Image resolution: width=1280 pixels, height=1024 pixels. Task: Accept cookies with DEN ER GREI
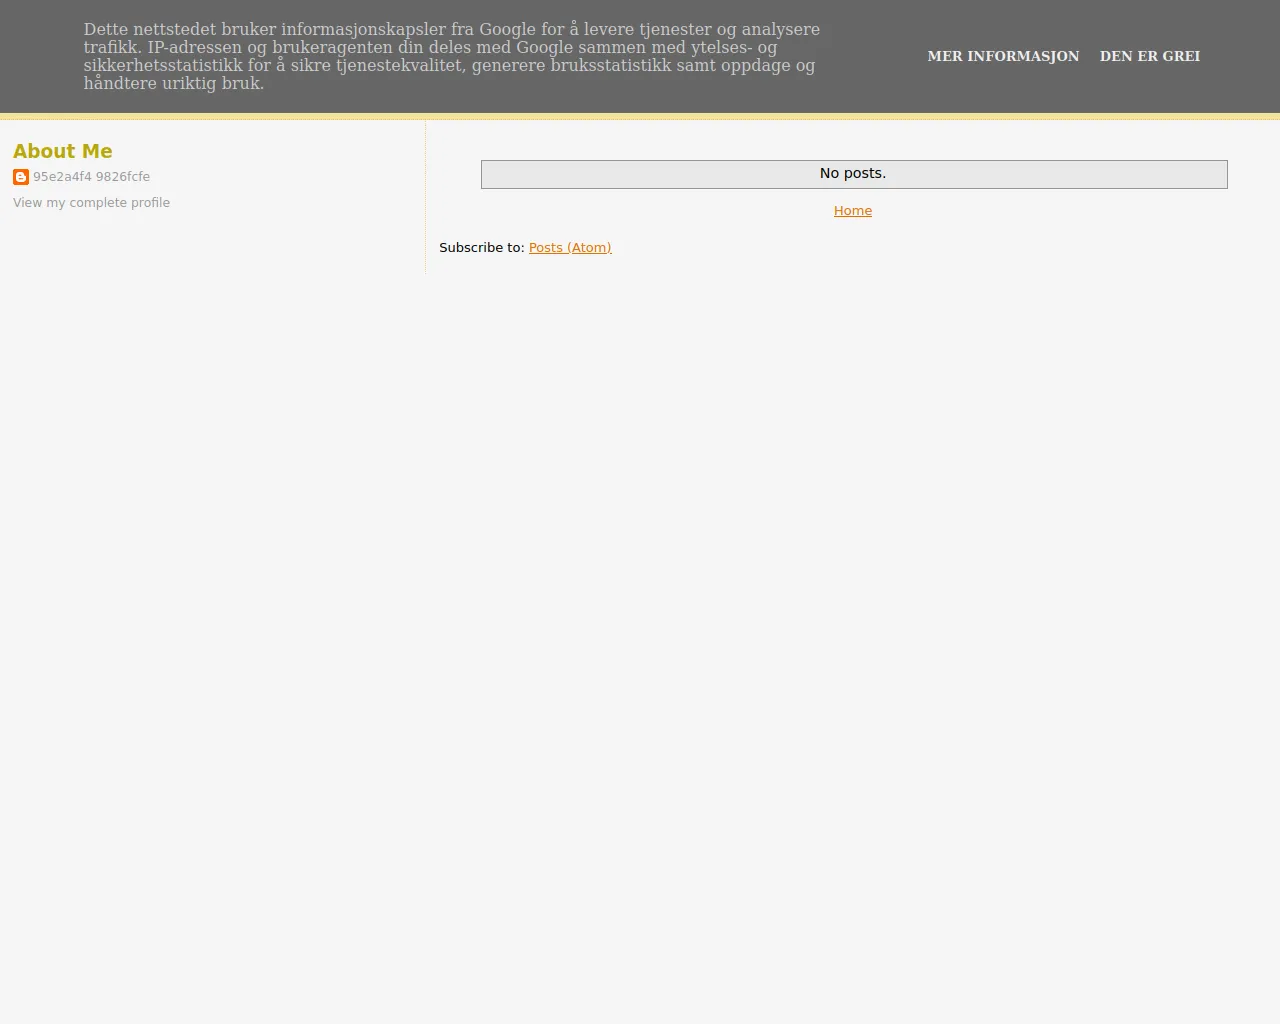tap(1150, 56)
